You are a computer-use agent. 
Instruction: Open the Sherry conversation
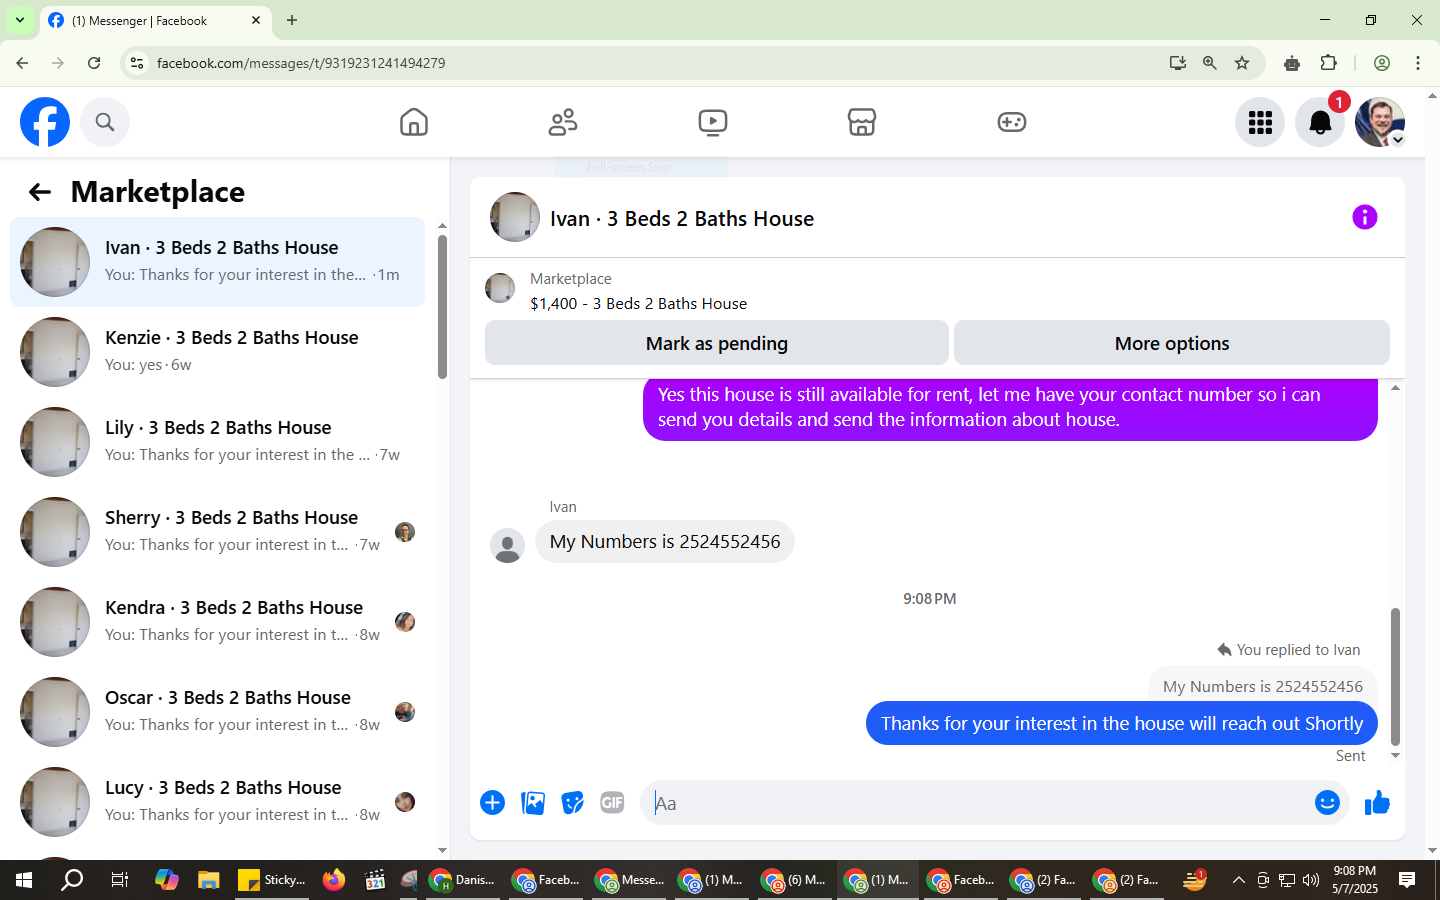(x=218, y=532)
